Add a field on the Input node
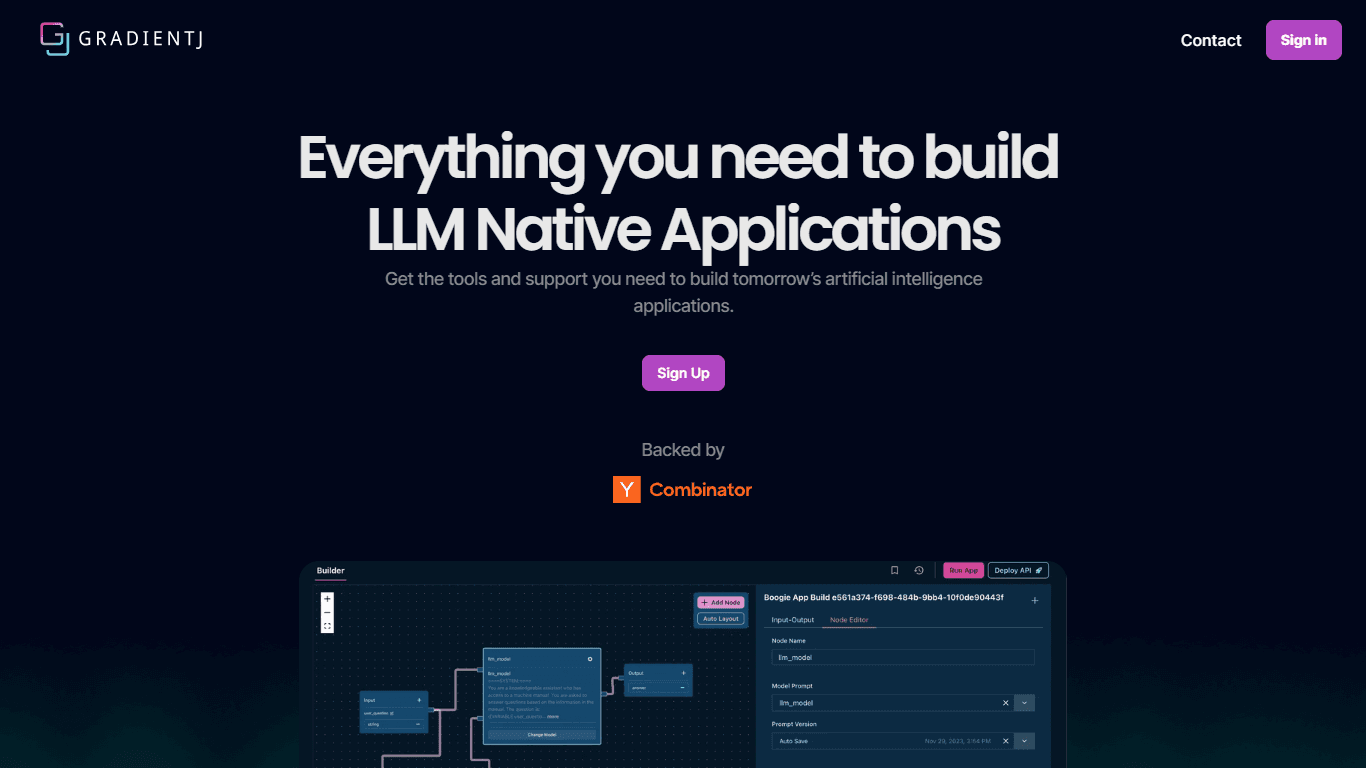 [x=418, y=700]
